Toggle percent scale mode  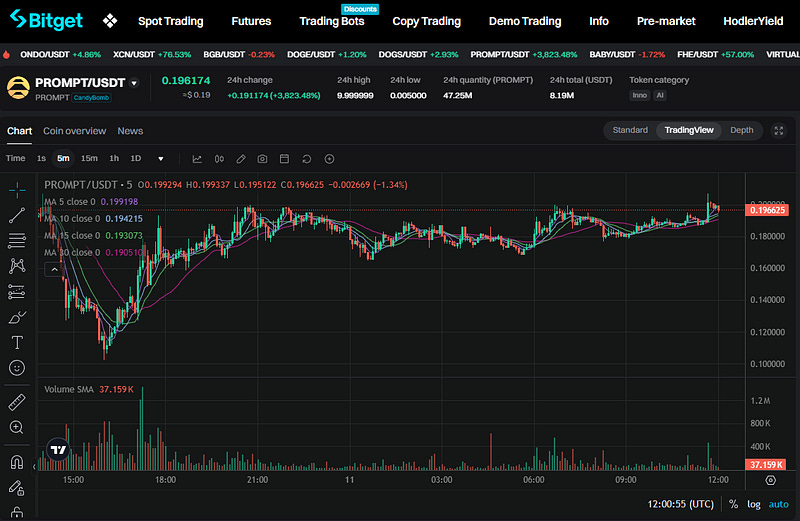coord(733,504)
